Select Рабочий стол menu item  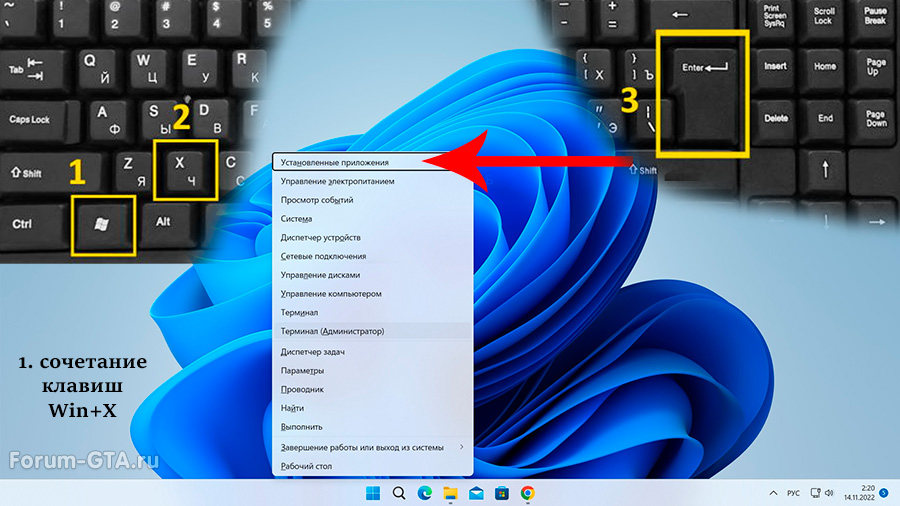(372, 466)
